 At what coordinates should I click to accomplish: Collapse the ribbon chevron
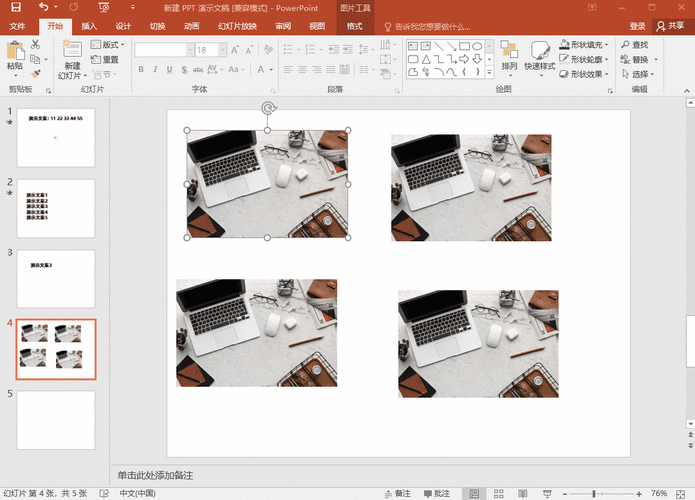tap(687, 90)
